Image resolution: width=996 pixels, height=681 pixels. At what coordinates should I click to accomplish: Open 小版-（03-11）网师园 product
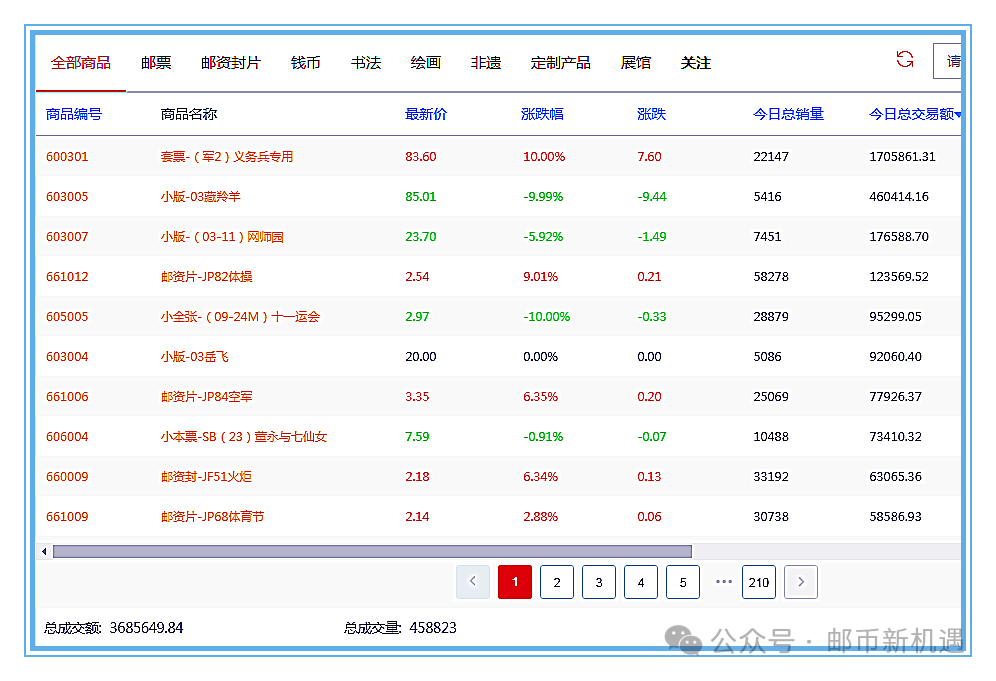(x=222, y=237)
